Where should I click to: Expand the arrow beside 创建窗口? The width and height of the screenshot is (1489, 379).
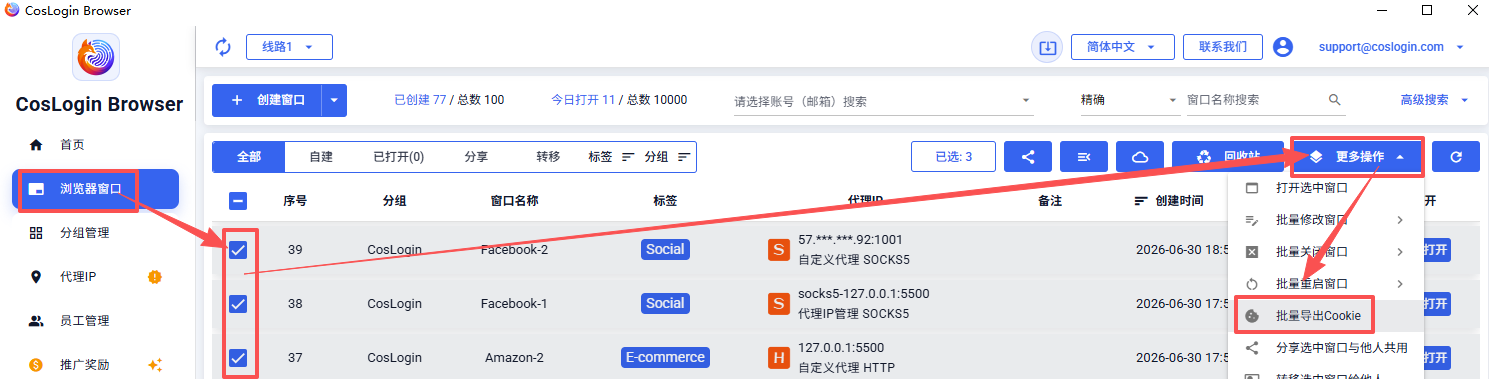point(335,100)
